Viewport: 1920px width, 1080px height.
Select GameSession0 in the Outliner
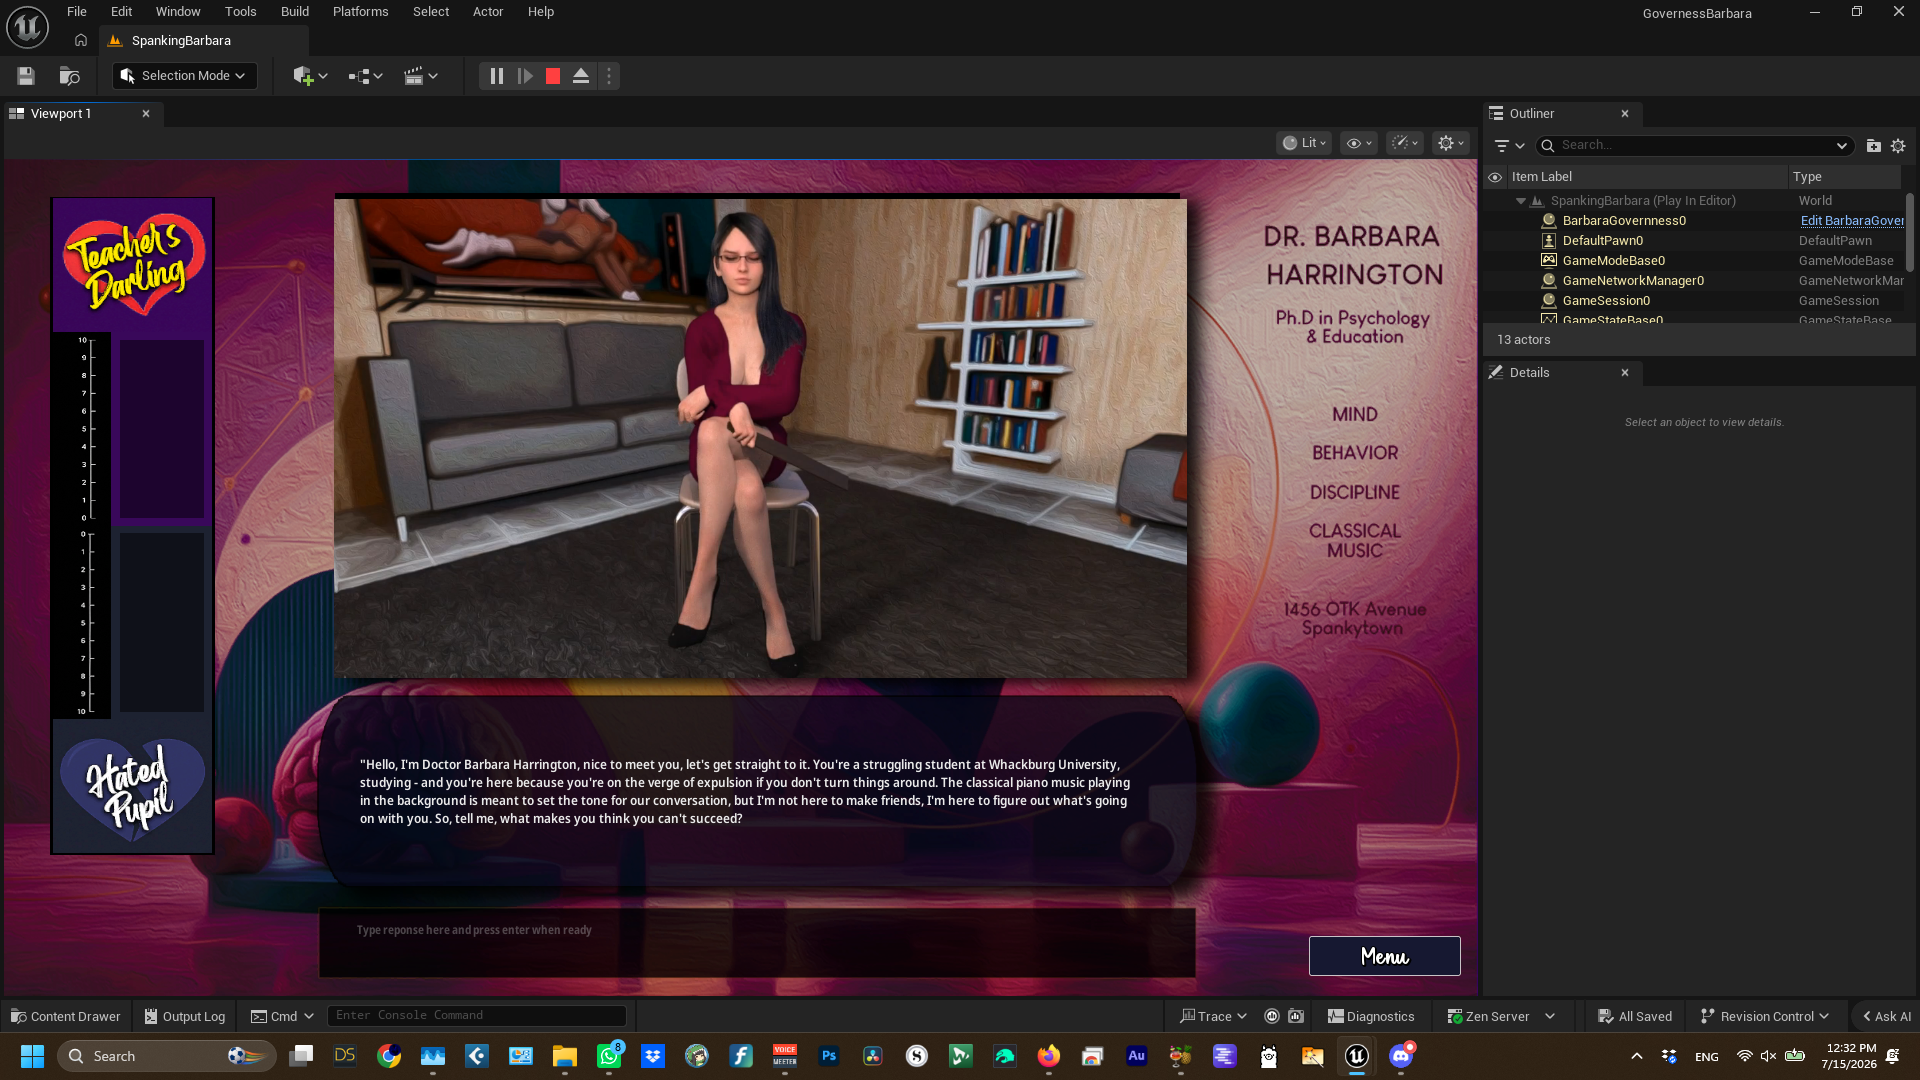[x=1606, y=301]
